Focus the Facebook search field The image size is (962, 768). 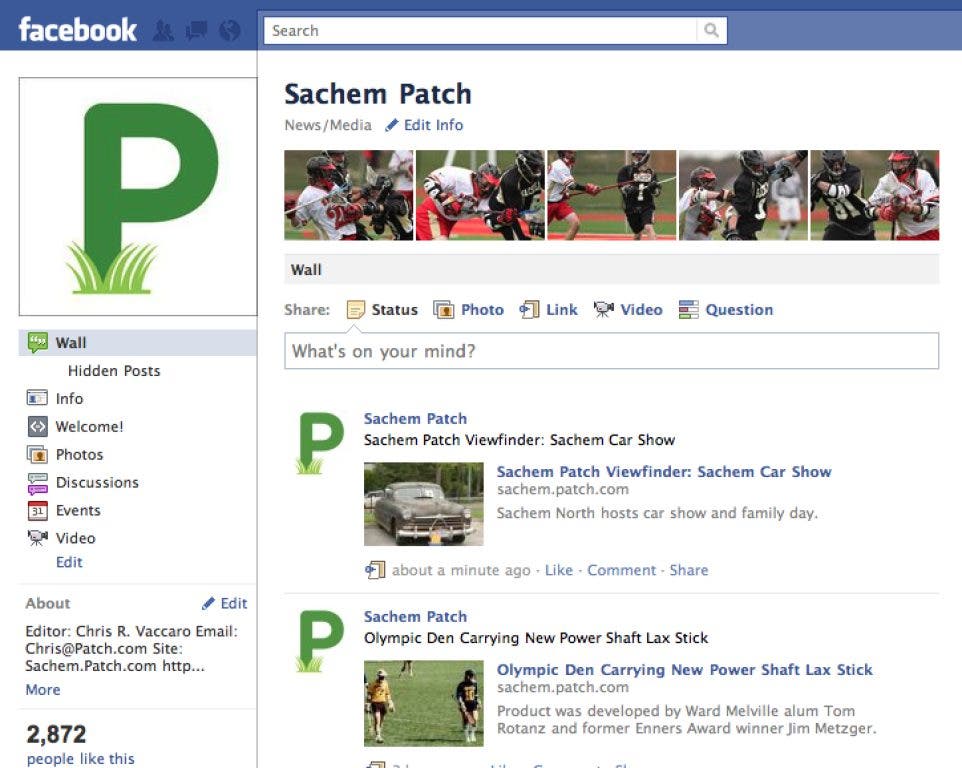(x=480, y=31)
